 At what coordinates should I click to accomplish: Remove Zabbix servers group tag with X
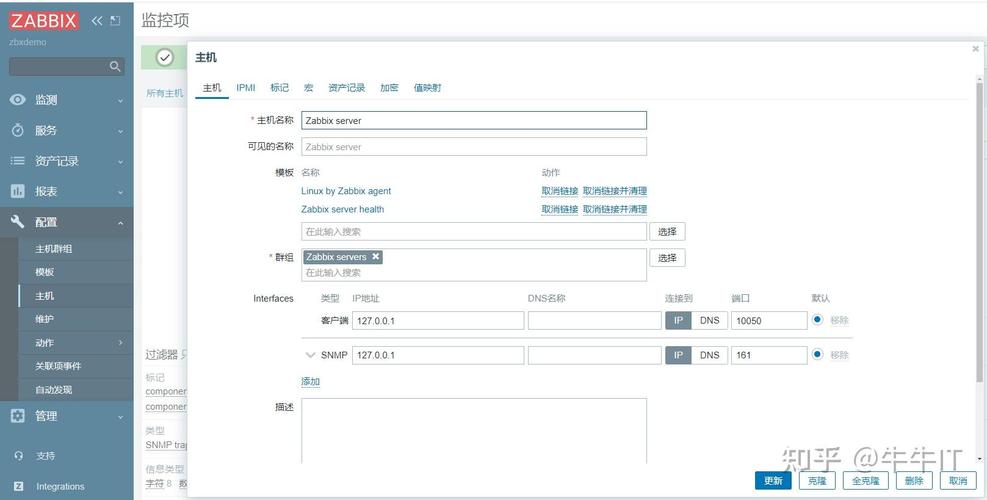(x=376, y=256)
